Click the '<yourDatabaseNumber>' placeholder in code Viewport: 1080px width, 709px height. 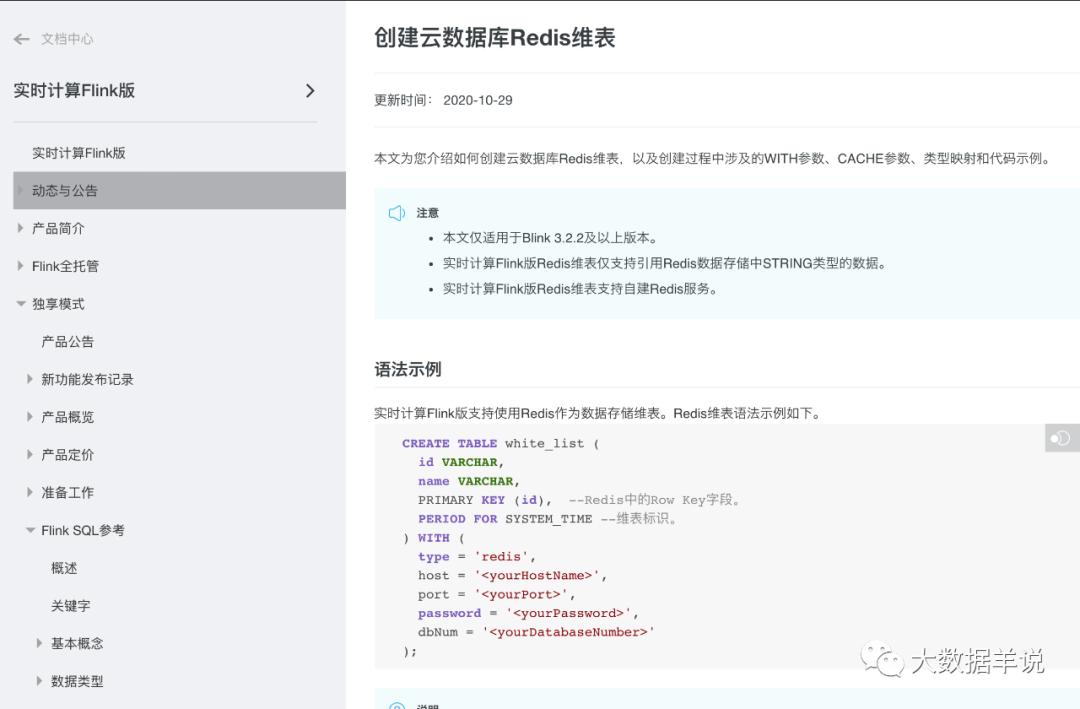tap(568, 632)
